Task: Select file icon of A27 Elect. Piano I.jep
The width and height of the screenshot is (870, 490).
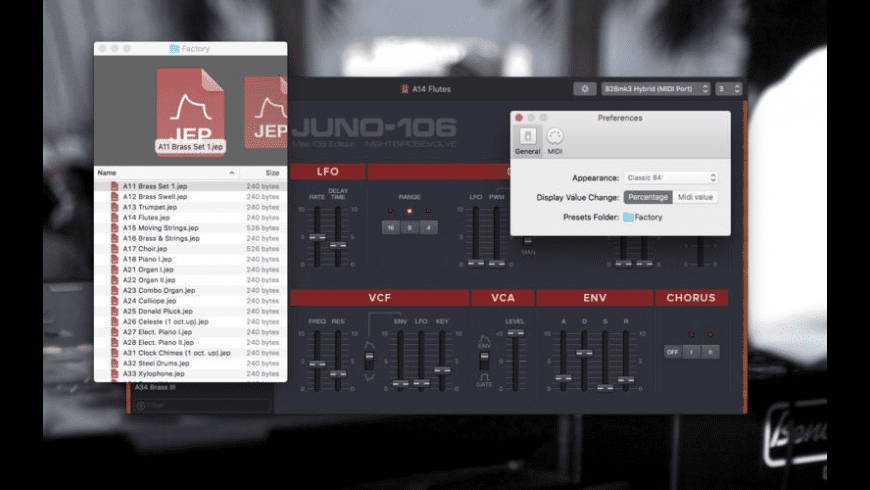Action: click(x=115, y=332)
